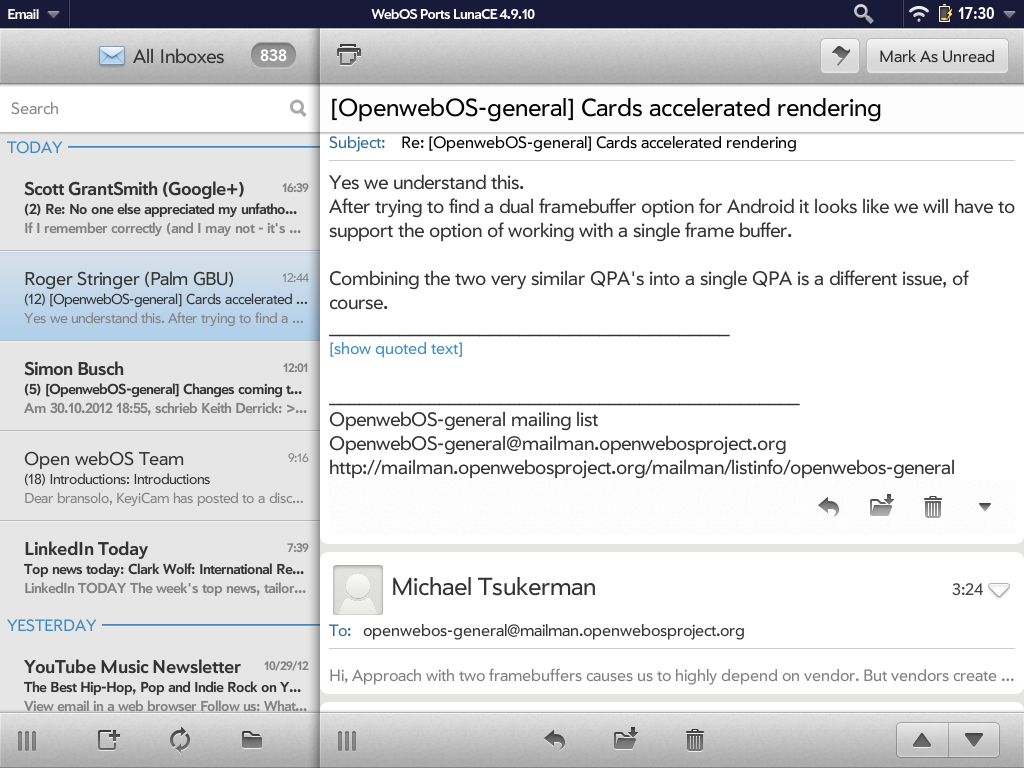Show quoted text in the email
Screen dimensions: 1024x768
pyautogui.click(x=396, y=349)
